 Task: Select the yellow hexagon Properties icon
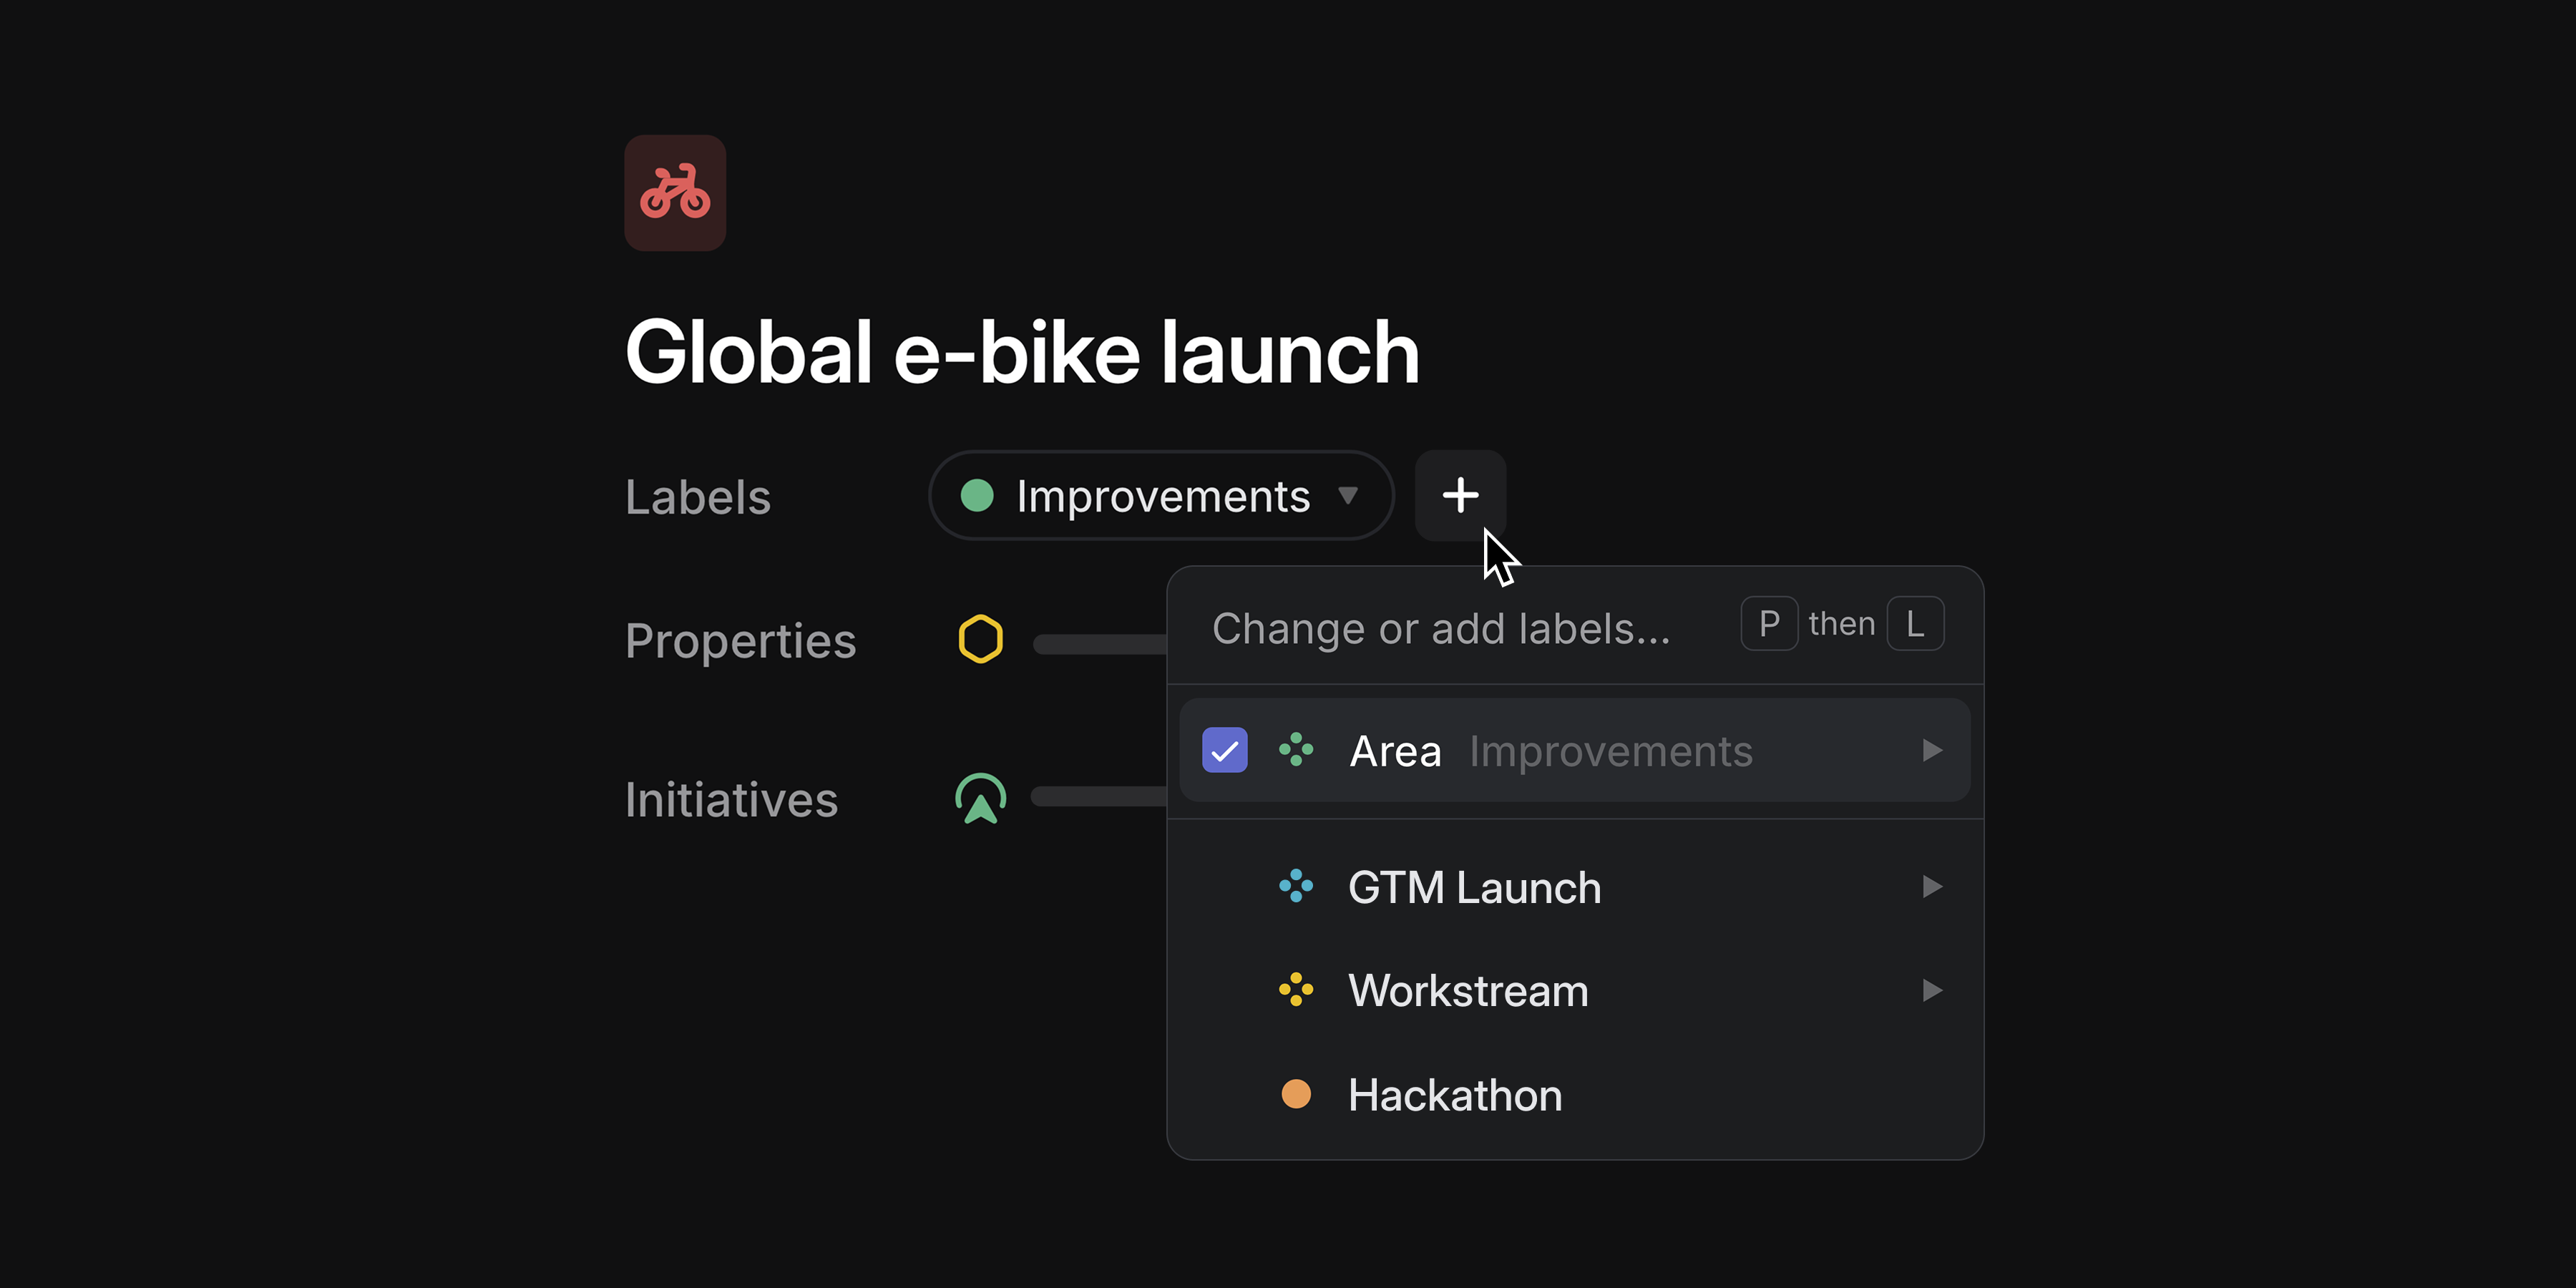[x=981, y=640]
